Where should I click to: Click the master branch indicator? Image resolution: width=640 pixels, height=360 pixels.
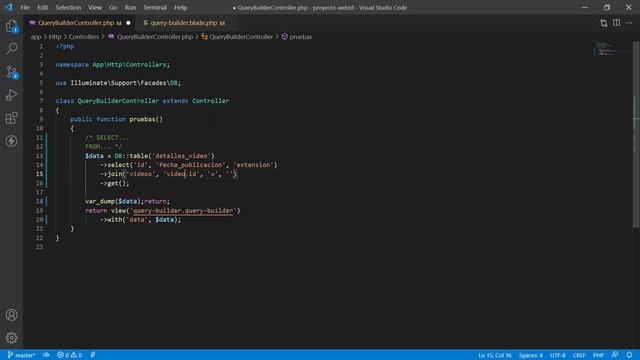tap(22, 355)
